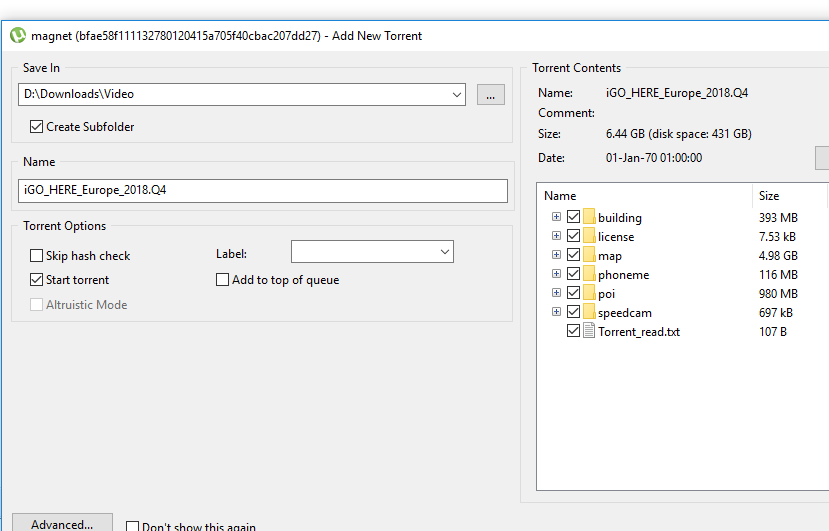829x531 pixels.
Task: Click the building folder icon
Action: pyautogui.click(x=589, y=217)
